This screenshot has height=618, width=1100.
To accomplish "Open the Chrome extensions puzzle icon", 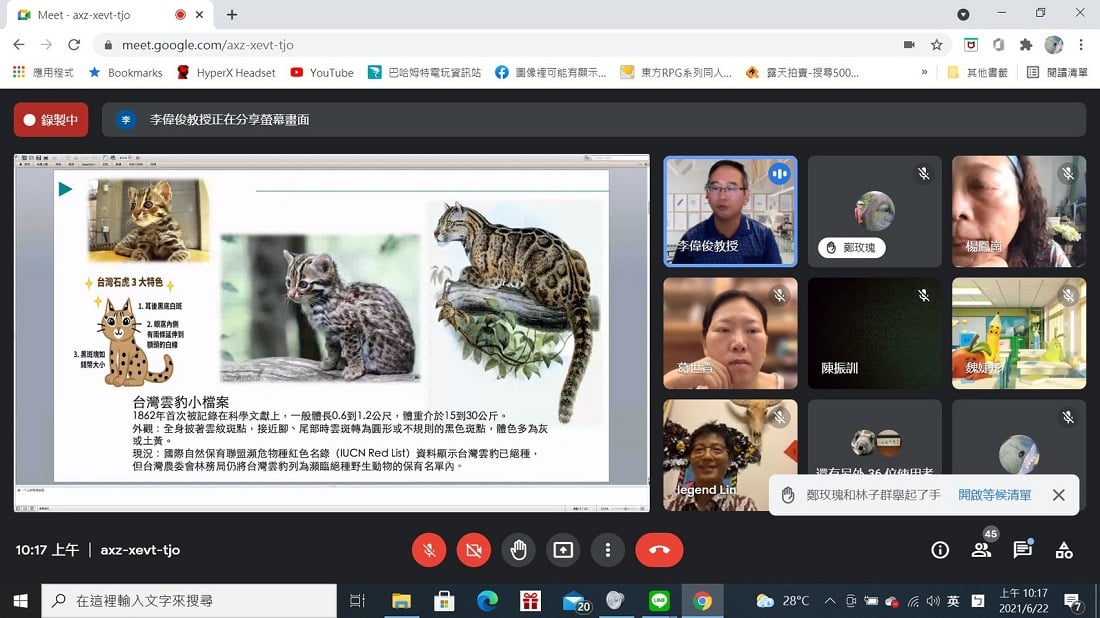I will [x=1026, y=45].
